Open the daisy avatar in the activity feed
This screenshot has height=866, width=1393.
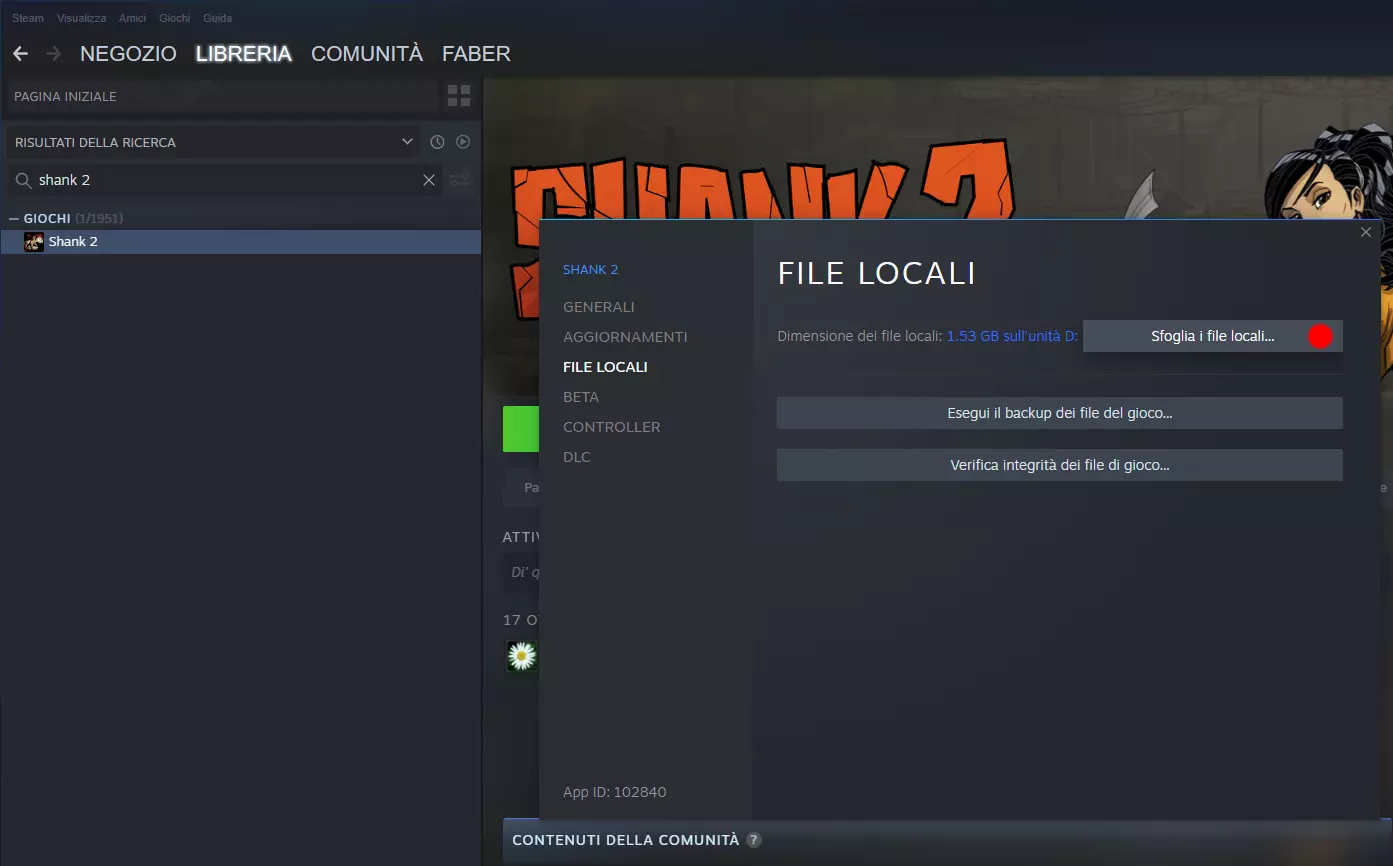[x=522, y=656]
